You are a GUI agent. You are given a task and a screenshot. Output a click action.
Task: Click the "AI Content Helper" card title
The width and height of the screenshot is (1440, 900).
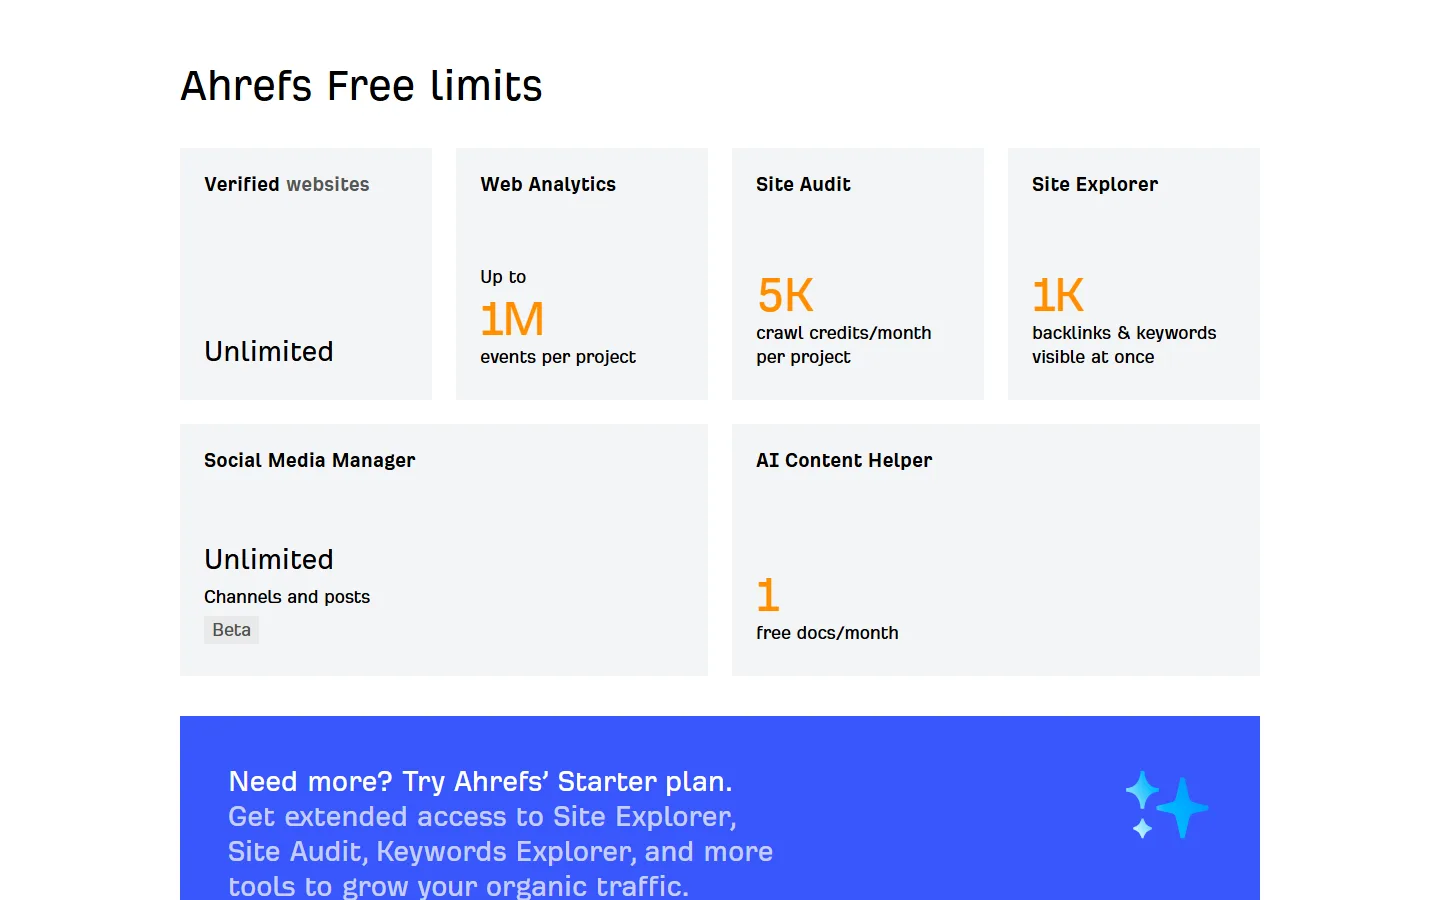tap(844, 460)
